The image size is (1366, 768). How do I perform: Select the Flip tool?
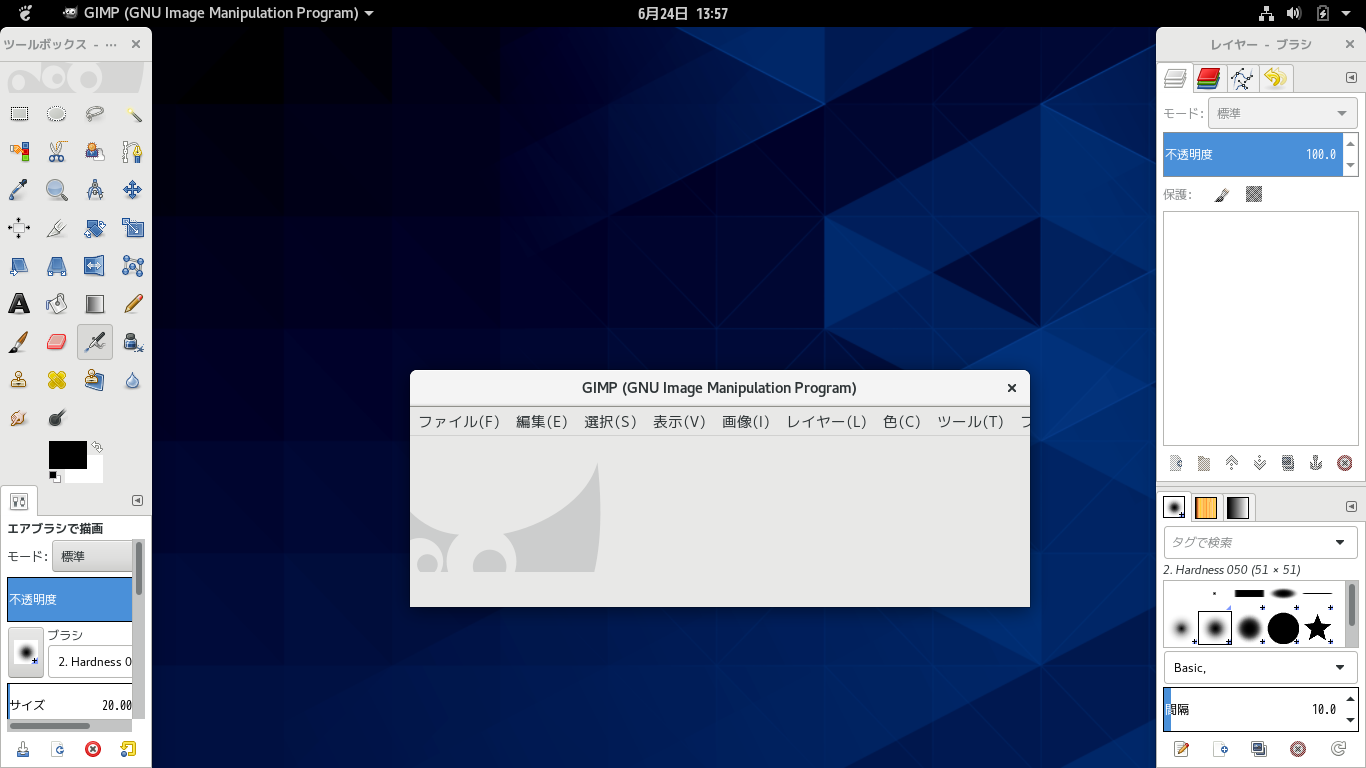(95, 266)
